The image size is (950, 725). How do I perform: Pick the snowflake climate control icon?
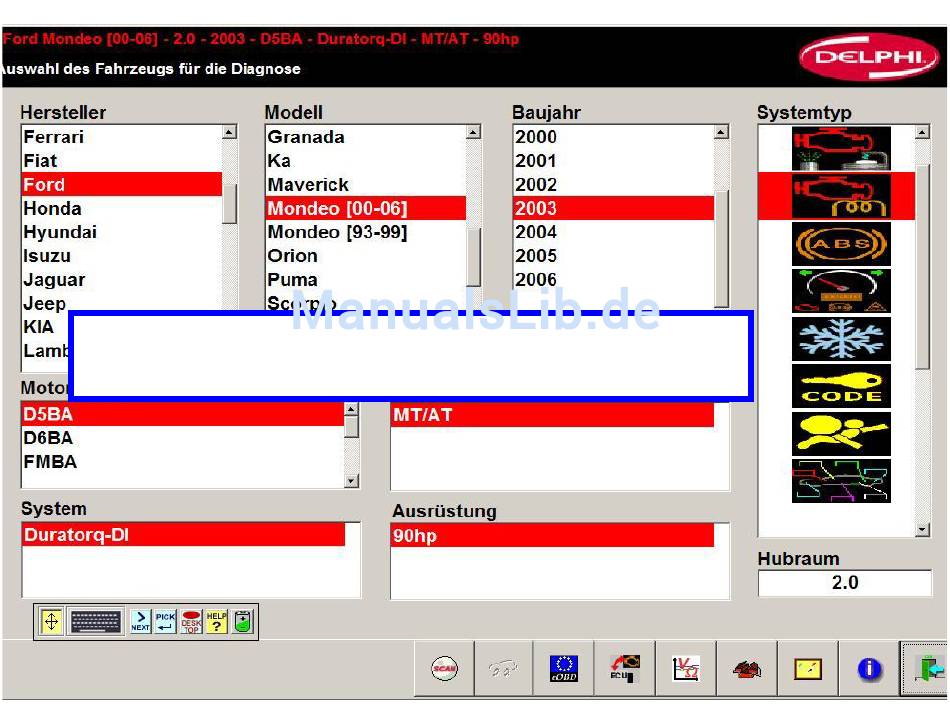pos(841,339)
